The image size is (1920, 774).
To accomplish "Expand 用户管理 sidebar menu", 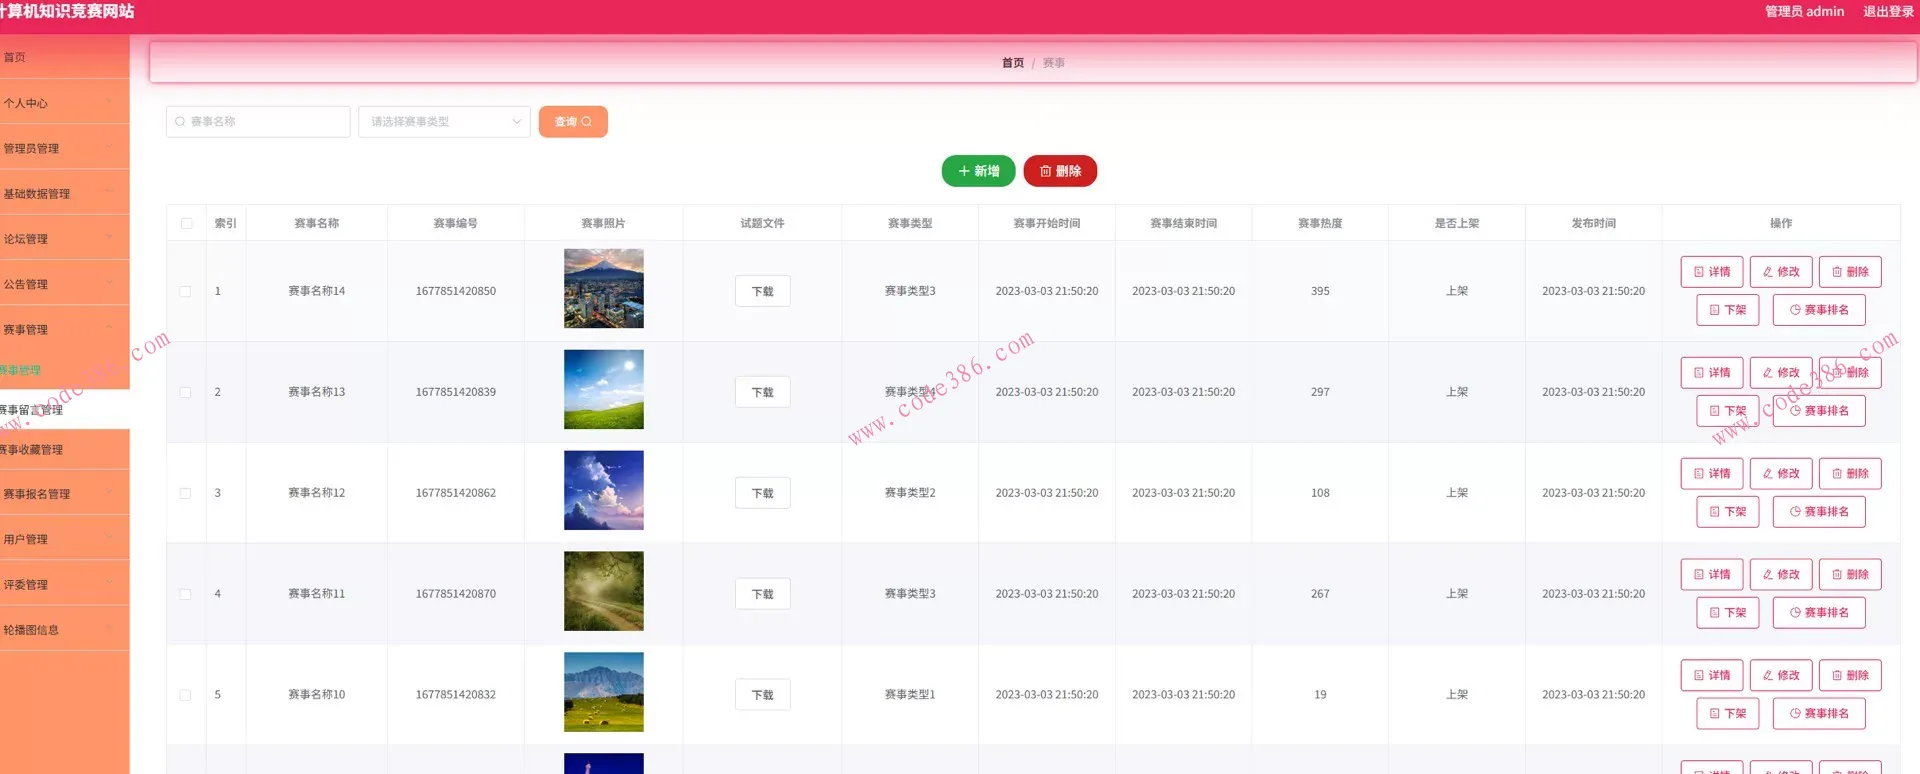I will pyautogui.click(x=64, y=539).
